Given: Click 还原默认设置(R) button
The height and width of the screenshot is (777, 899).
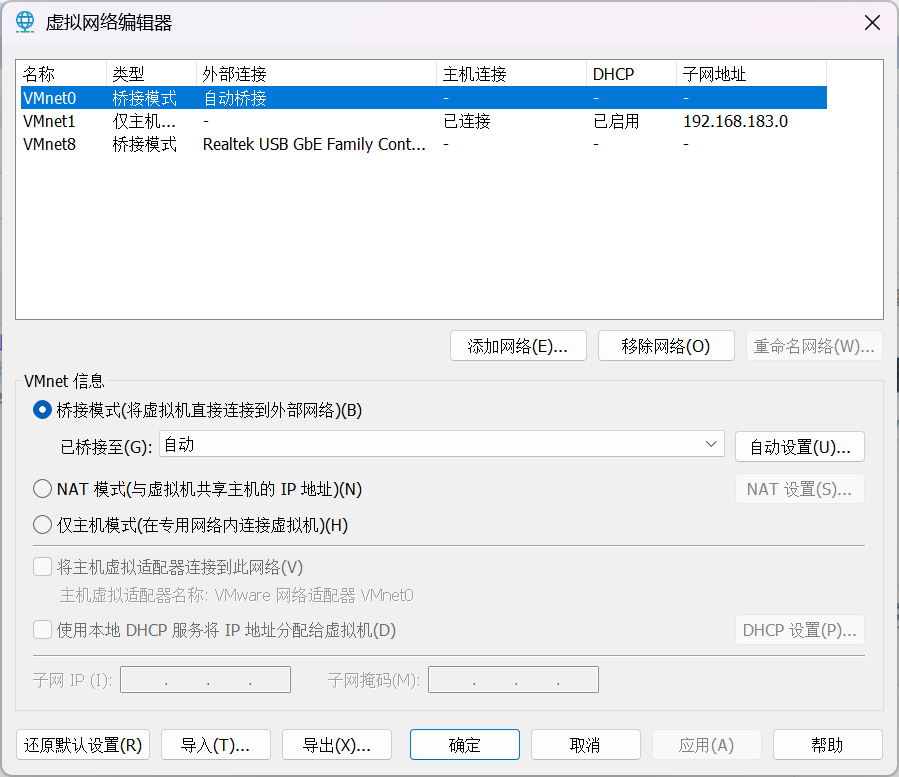Looking at the screenshot, I should [x=83, y=745].
